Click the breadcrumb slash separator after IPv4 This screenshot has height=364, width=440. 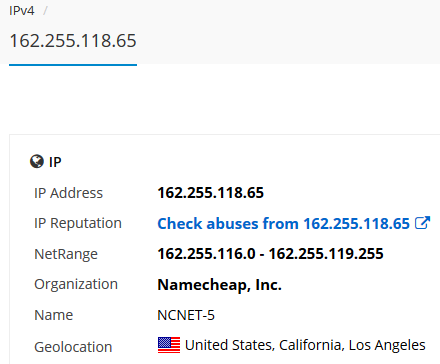(x=45, y=11)
